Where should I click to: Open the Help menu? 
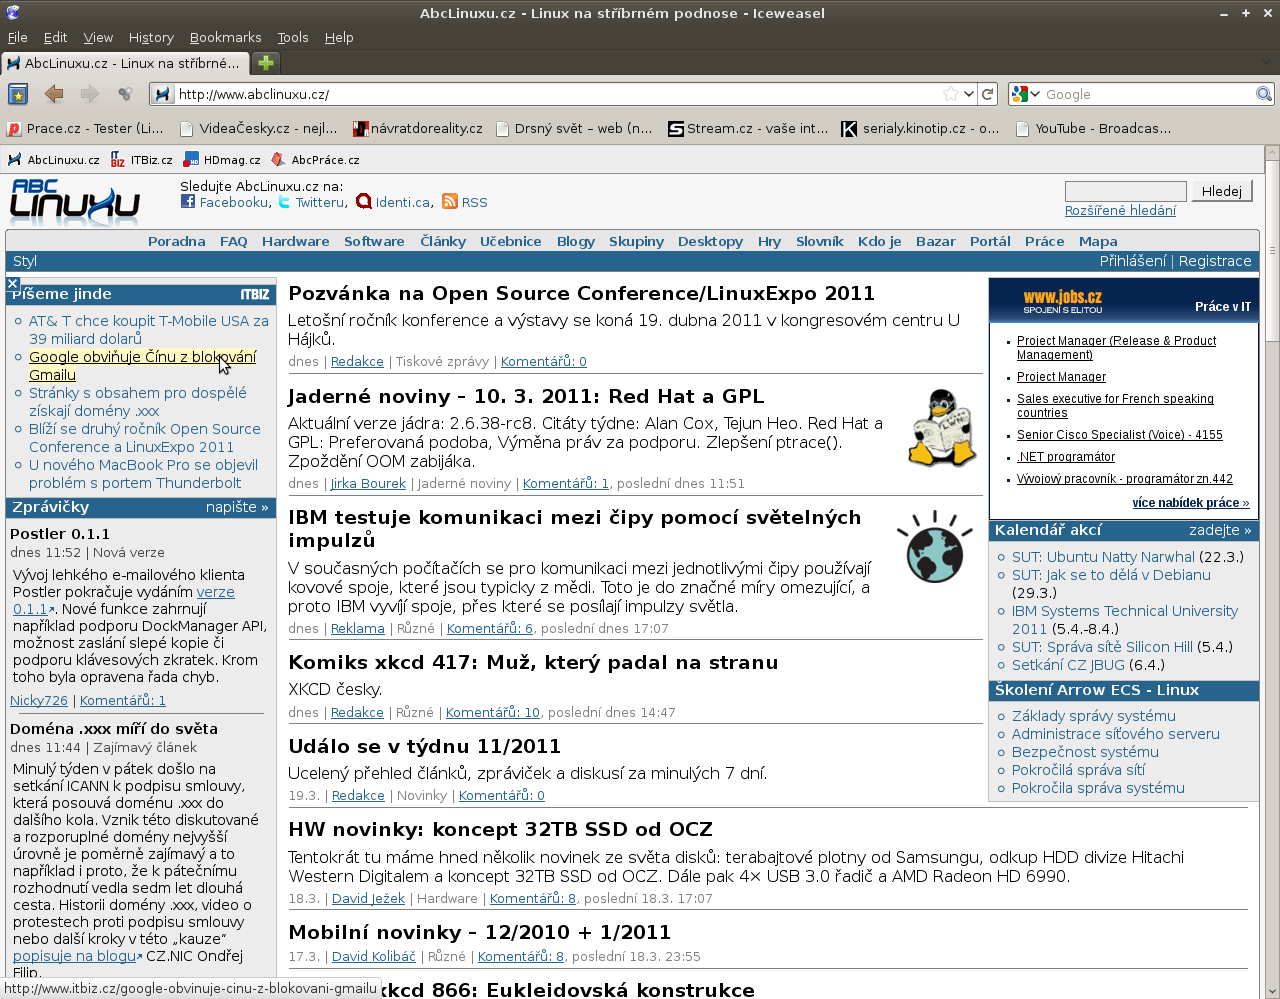339,37
